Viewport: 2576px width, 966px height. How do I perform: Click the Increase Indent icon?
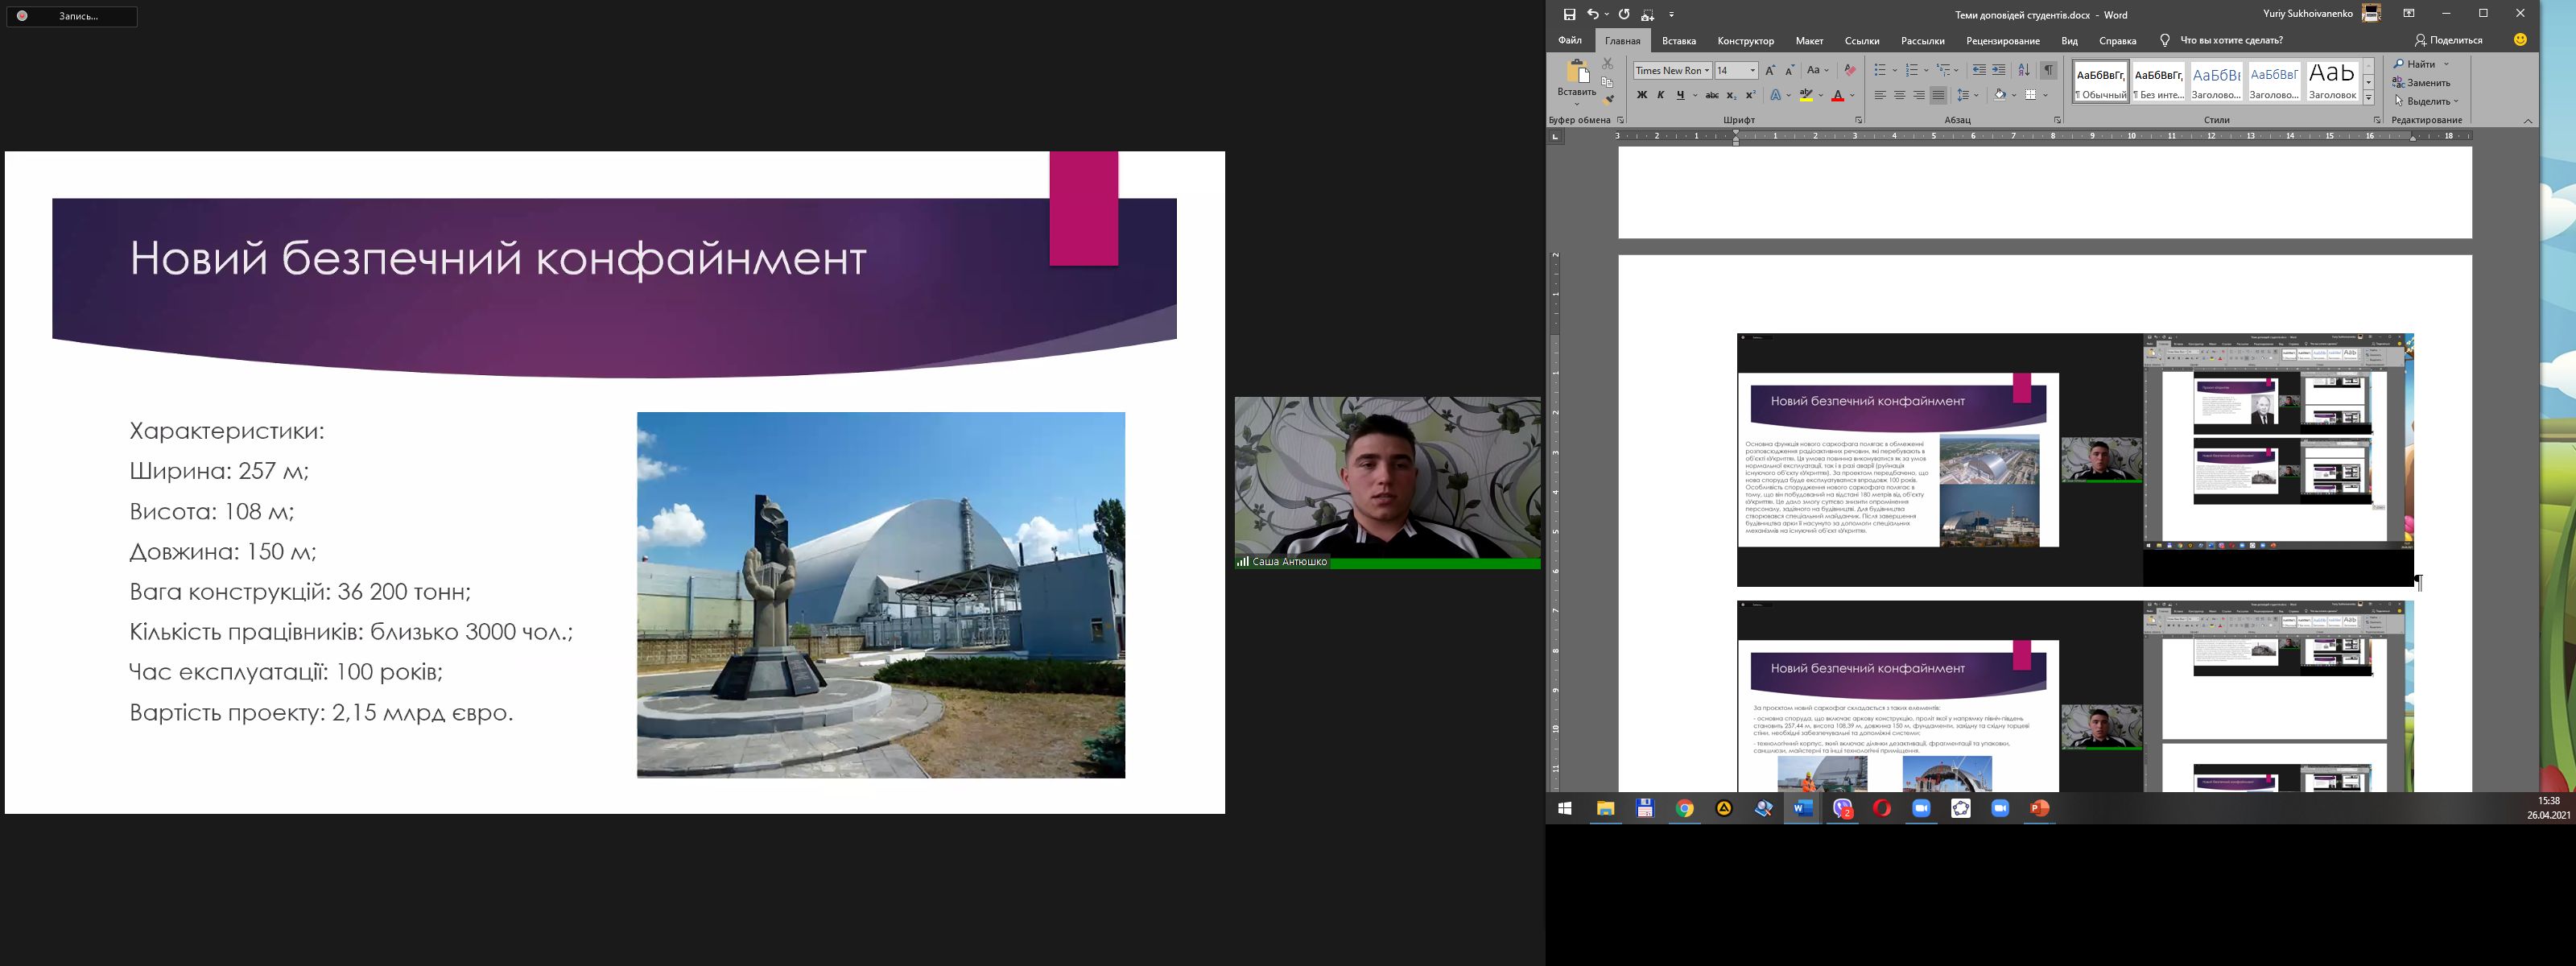coord(1998,70)
